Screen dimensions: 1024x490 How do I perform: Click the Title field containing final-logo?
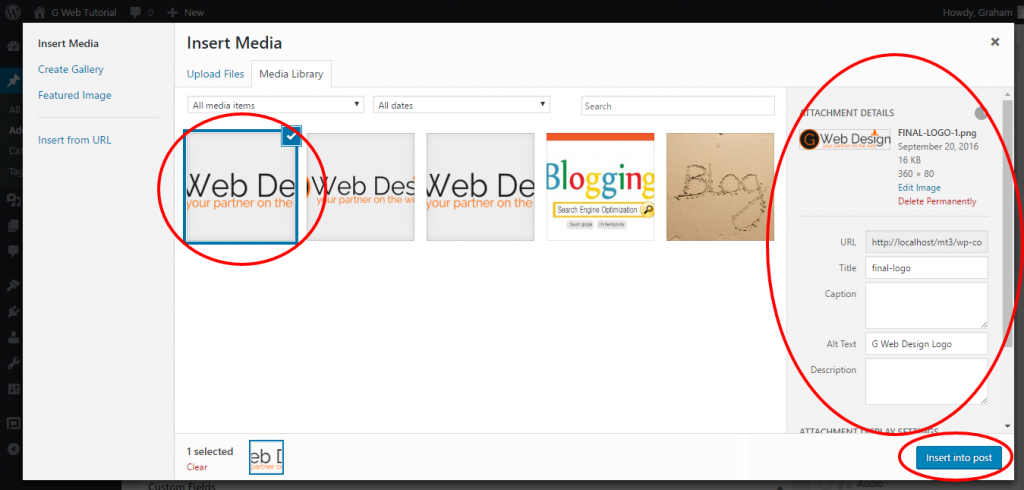(x=926, y=268)
